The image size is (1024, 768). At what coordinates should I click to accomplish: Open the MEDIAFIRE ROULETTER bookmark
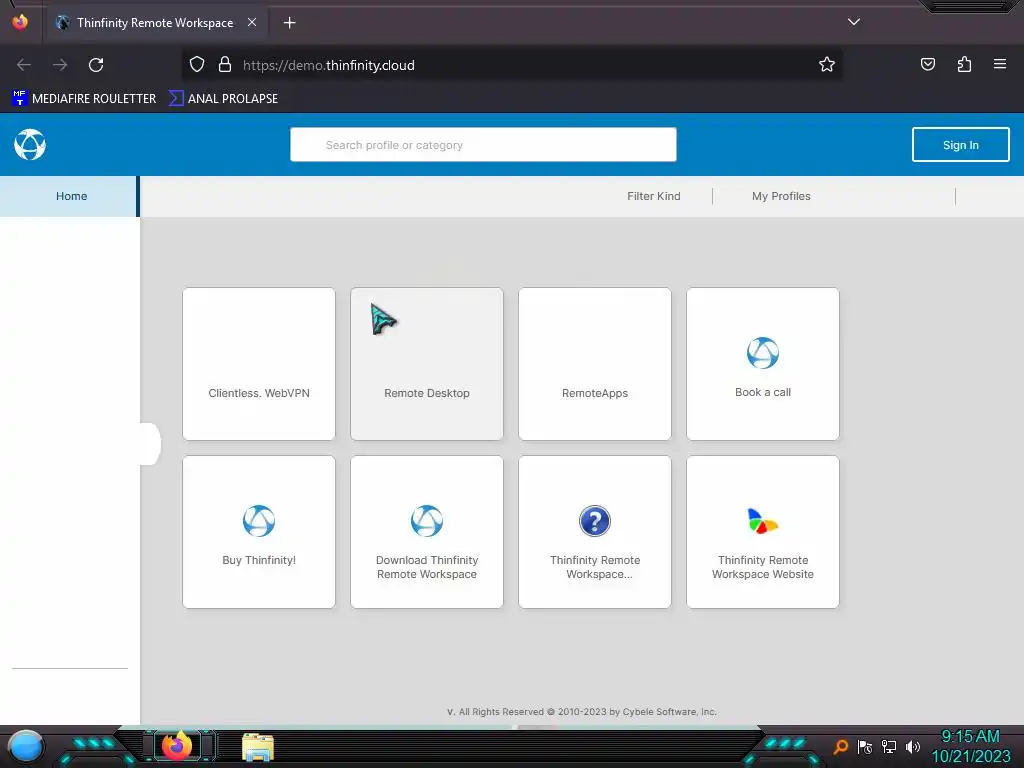(x=84, y=99)
